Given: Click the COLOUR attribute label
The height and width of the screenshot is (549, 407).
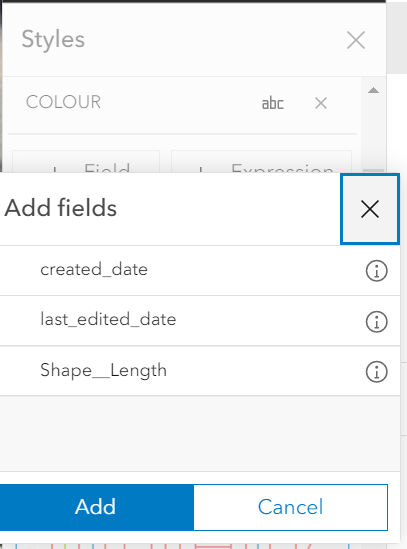Looking at the screenshot, I should tap(63, 102).
